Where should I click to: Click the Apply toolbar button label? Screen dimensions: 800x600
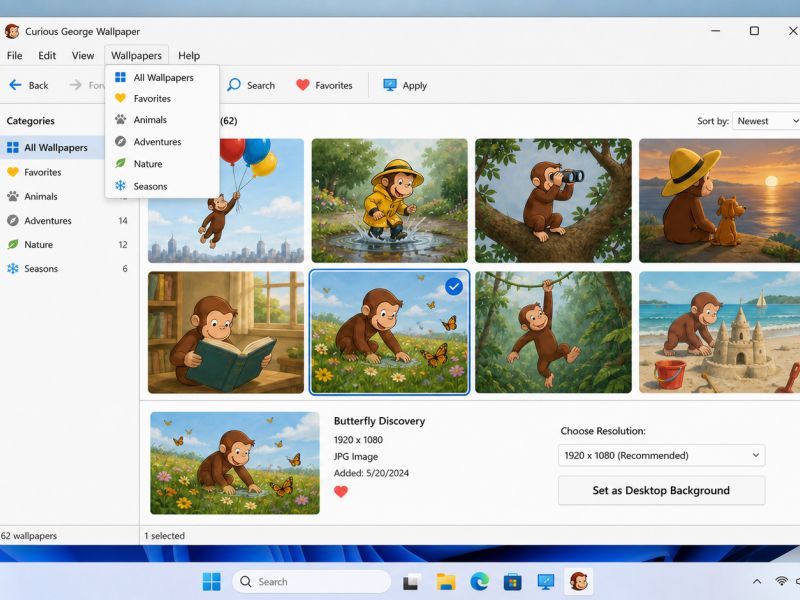(414, 85)
